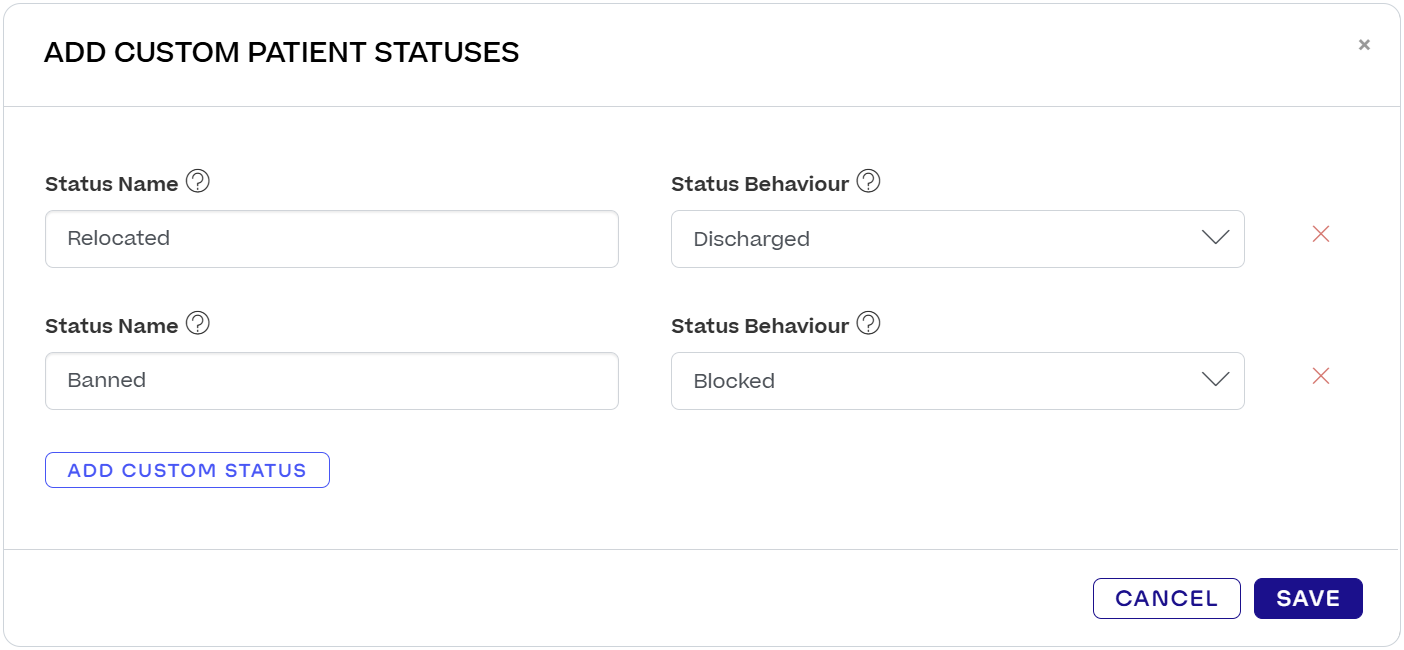The height and width of the screenshot is (650, 1404).
Task: Click the red X beside the Blocked dropdown
Action: 1321,376
